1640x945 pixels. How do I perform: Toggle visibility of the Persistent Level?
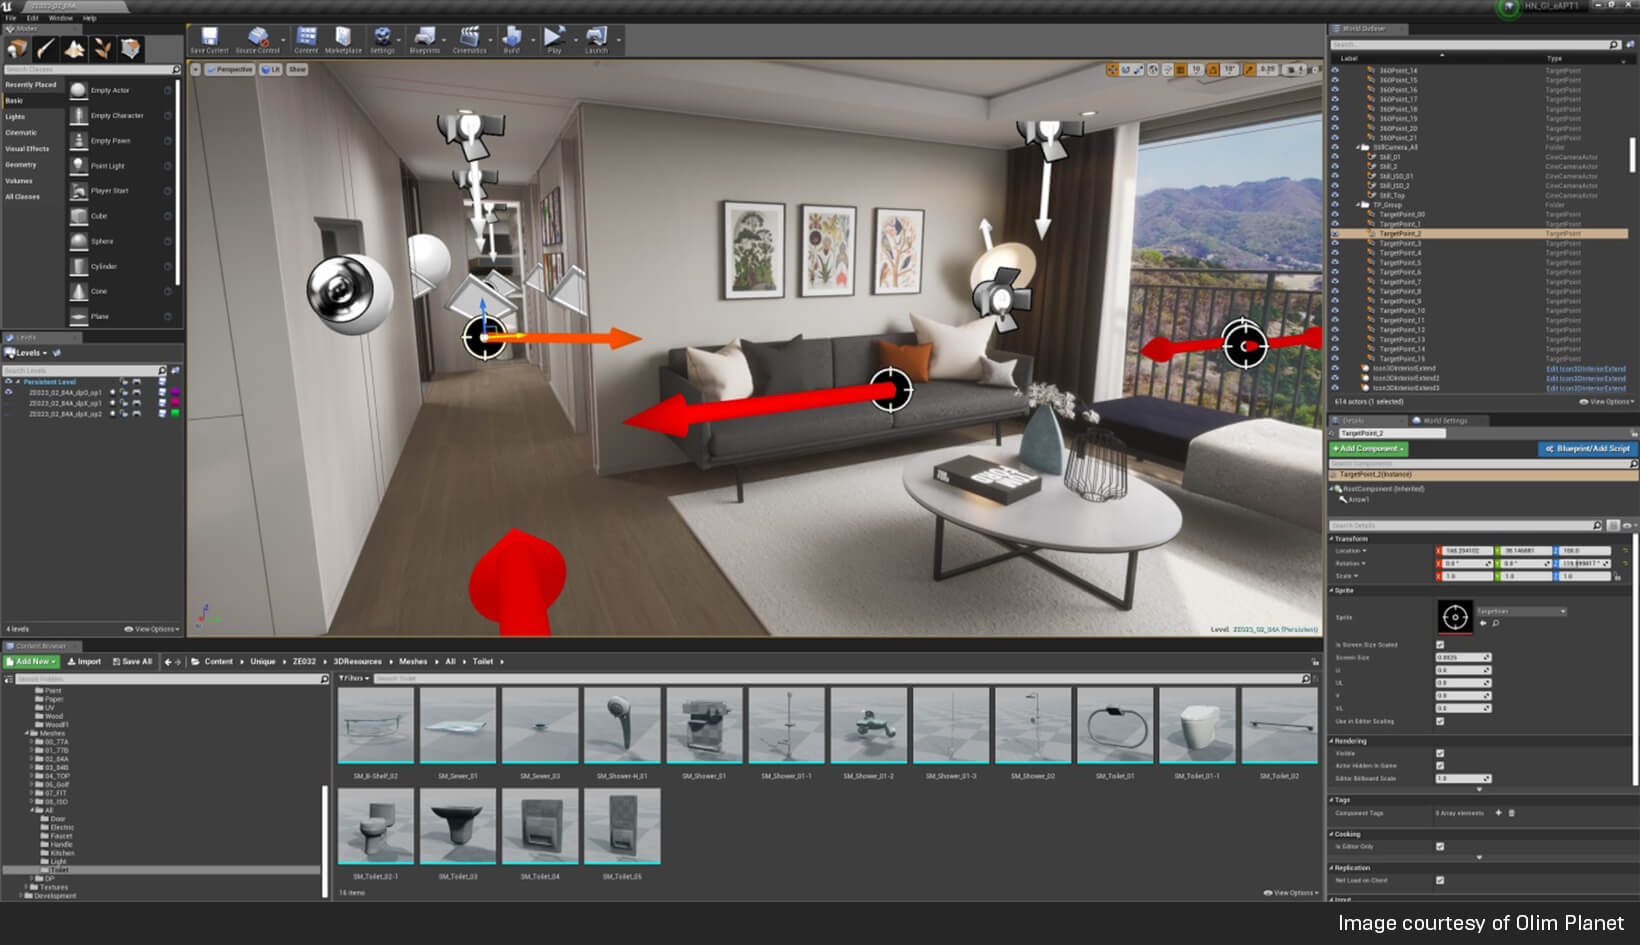point(9,381)
